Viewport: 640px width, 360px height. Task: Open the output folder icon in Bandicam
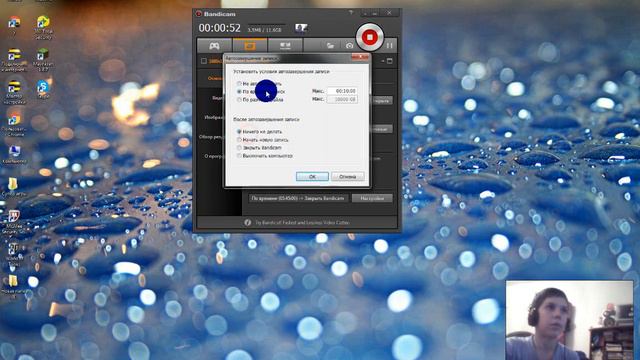point(330,46)
